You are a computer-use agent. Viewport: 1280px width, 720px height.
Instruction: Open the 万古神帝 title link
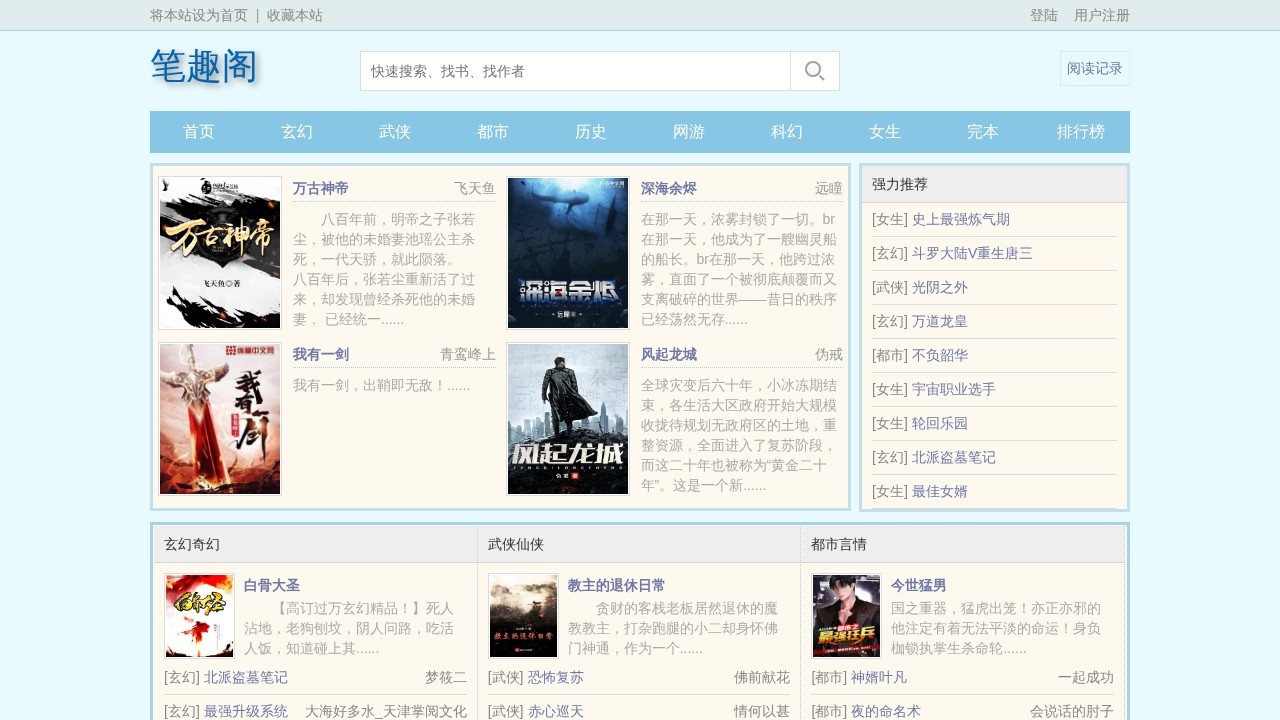pyautogui.click(x=321, y=188)
